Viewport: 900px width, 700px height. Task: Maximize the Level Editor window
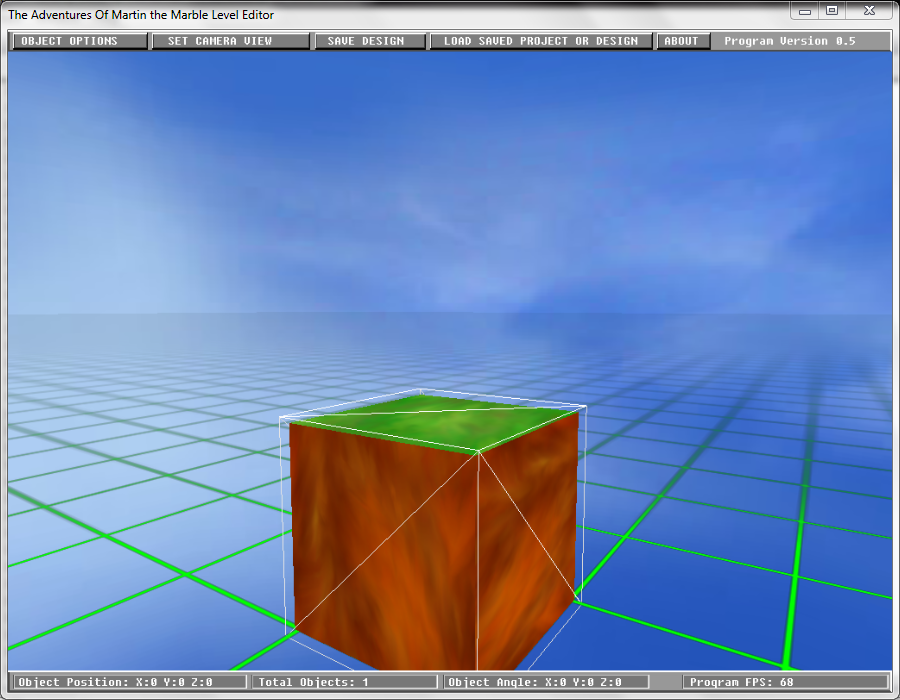coord(832,11)
